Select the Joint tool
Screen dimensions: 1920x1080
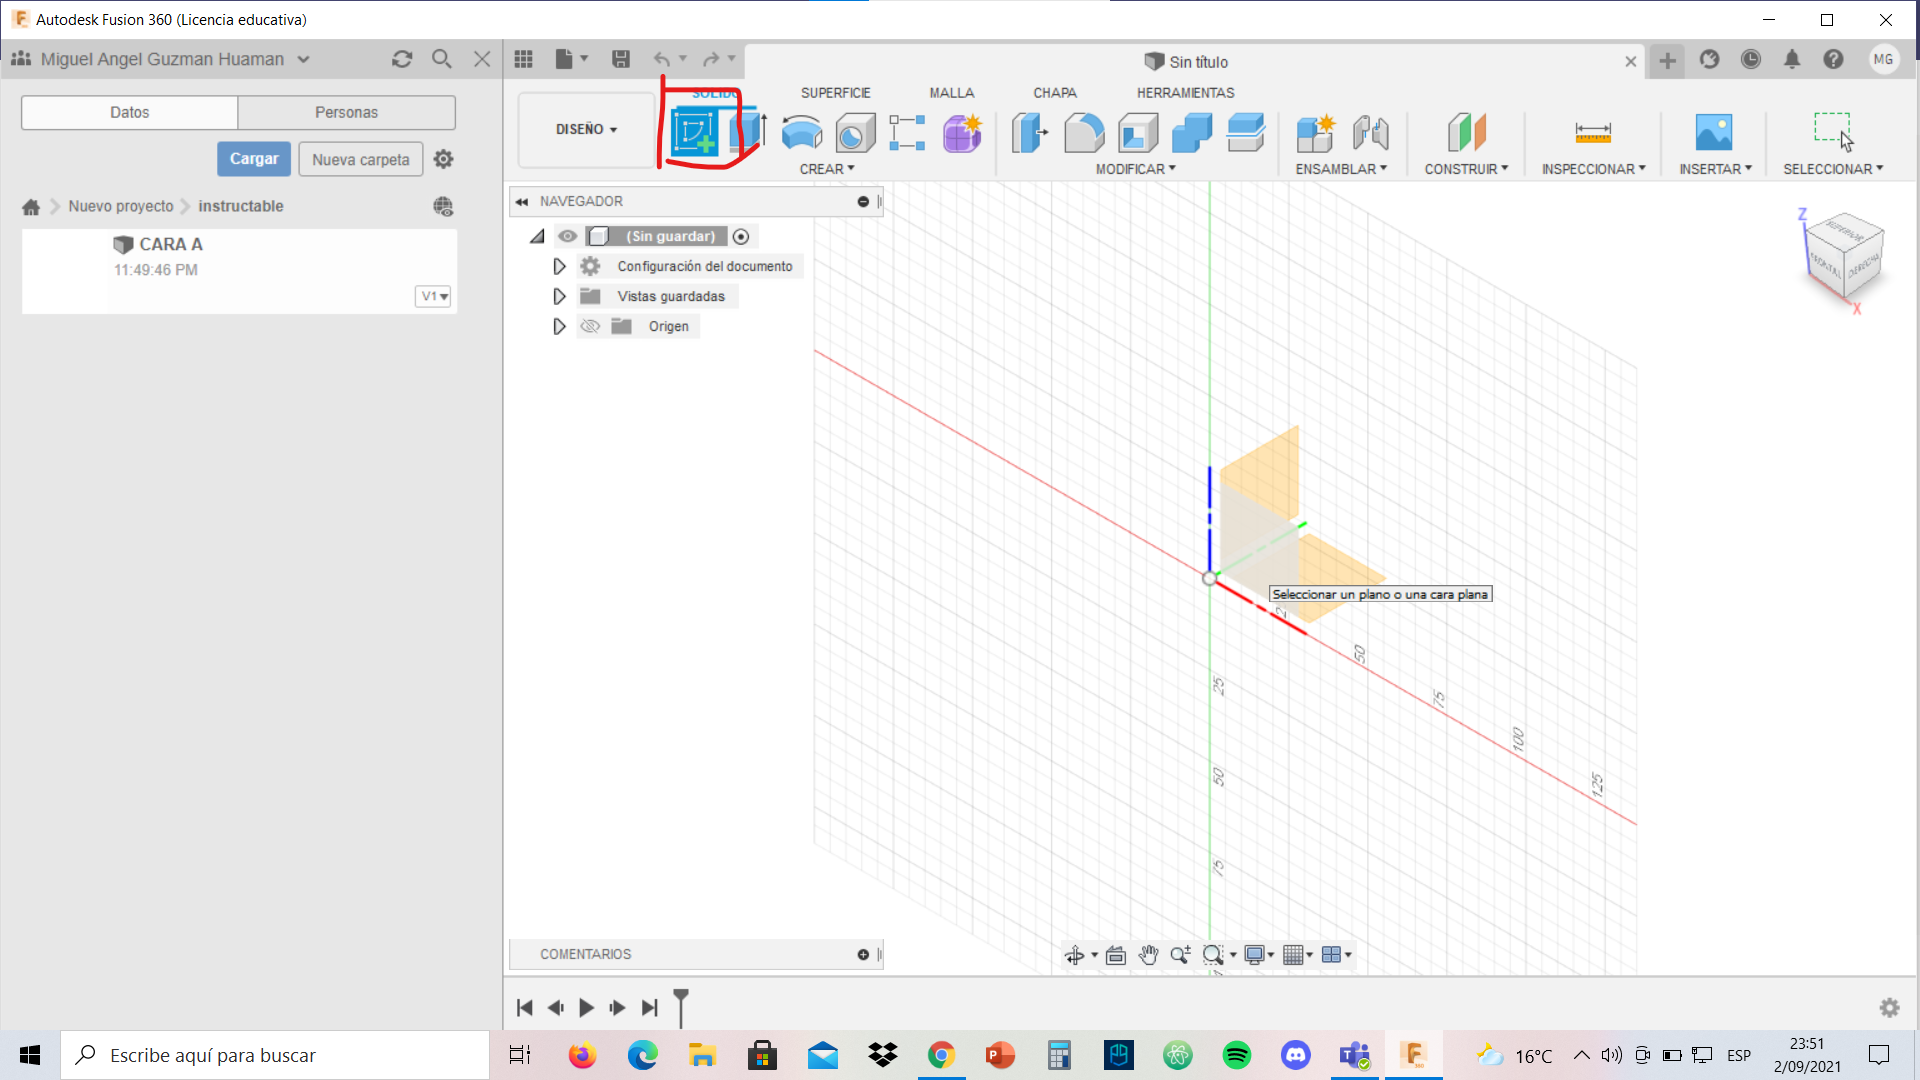[x=1371, y=132]
